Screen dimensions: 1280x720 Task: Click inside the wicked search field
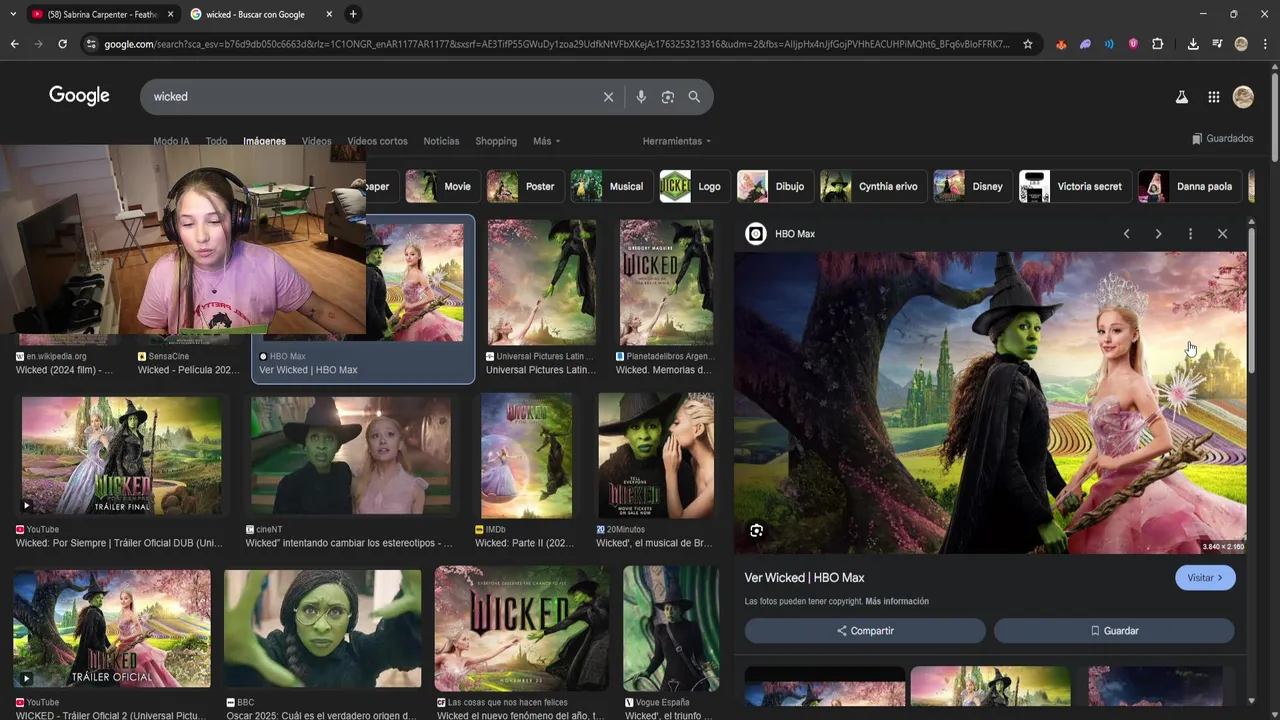[370, 97]
